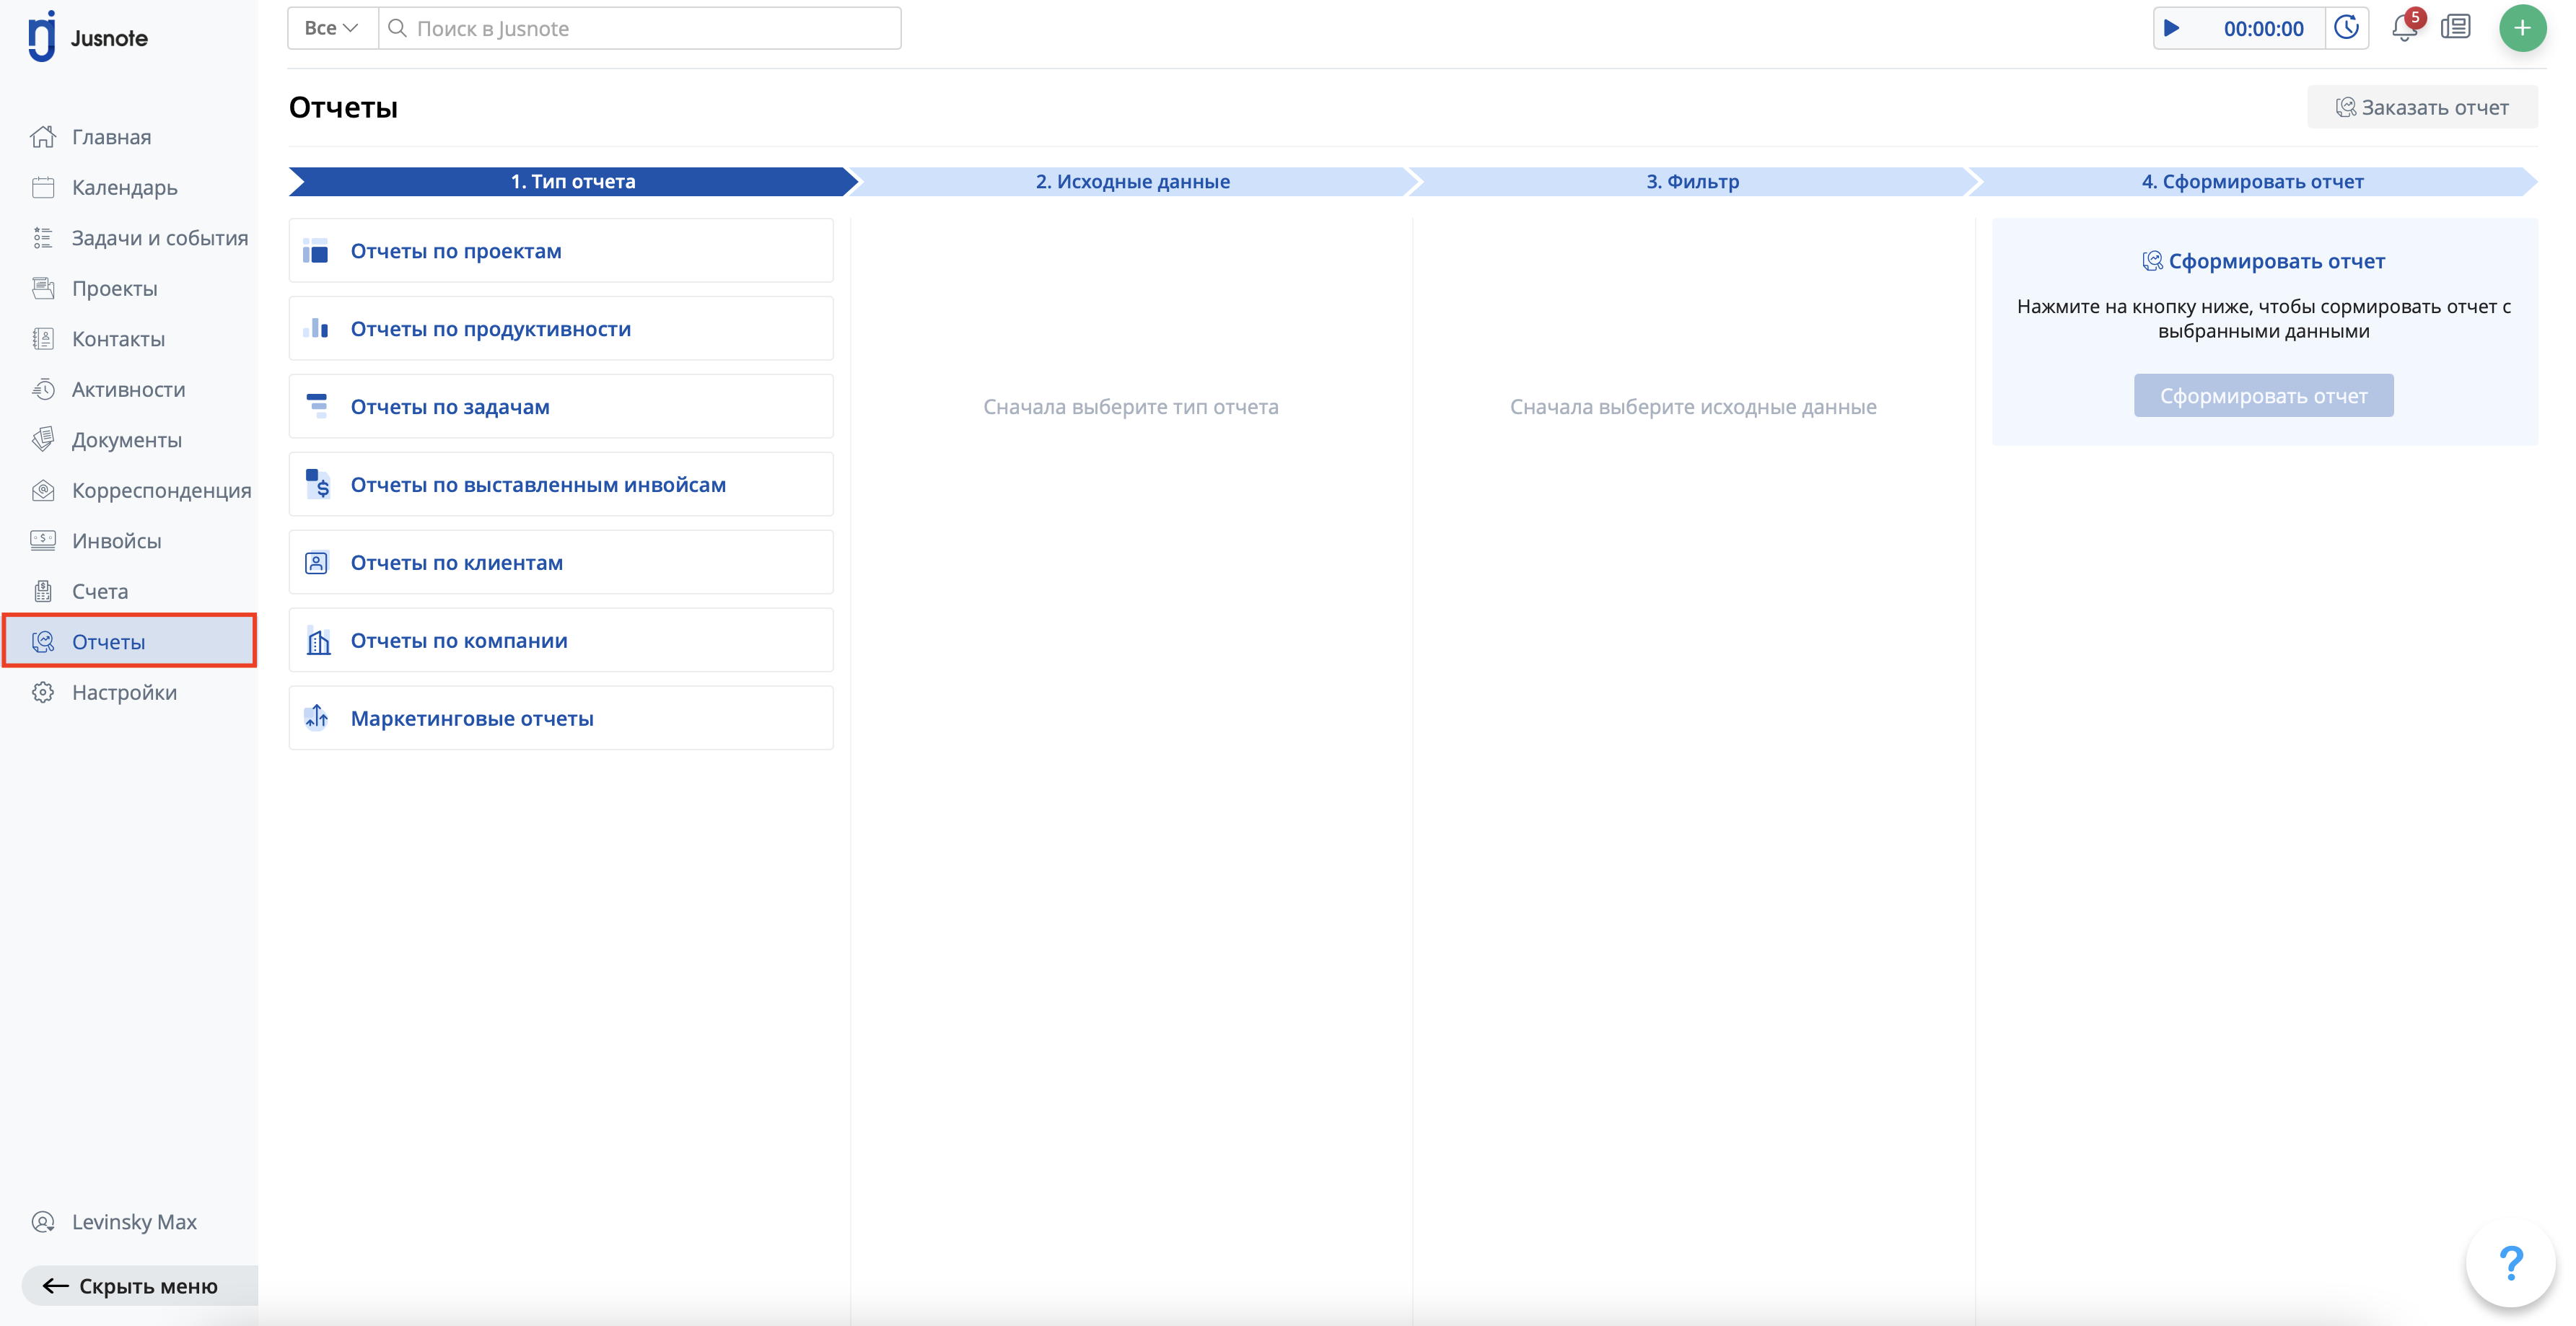Collapse sidebar with Скрыть меню
Image resolution: width=2576 pixels, height=1326 pixels.
click(x=130, y=1285)
